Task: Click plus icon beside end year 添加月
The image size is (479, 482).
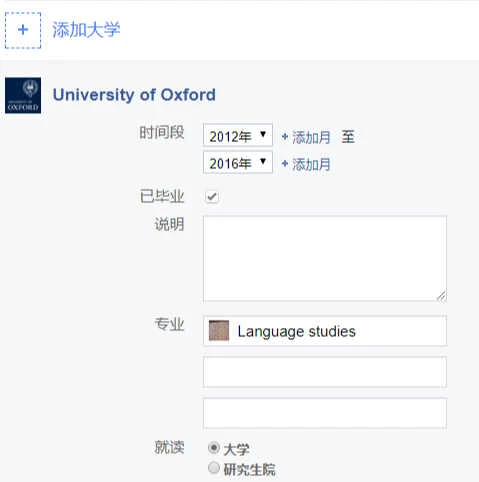Action: [285, 164]
